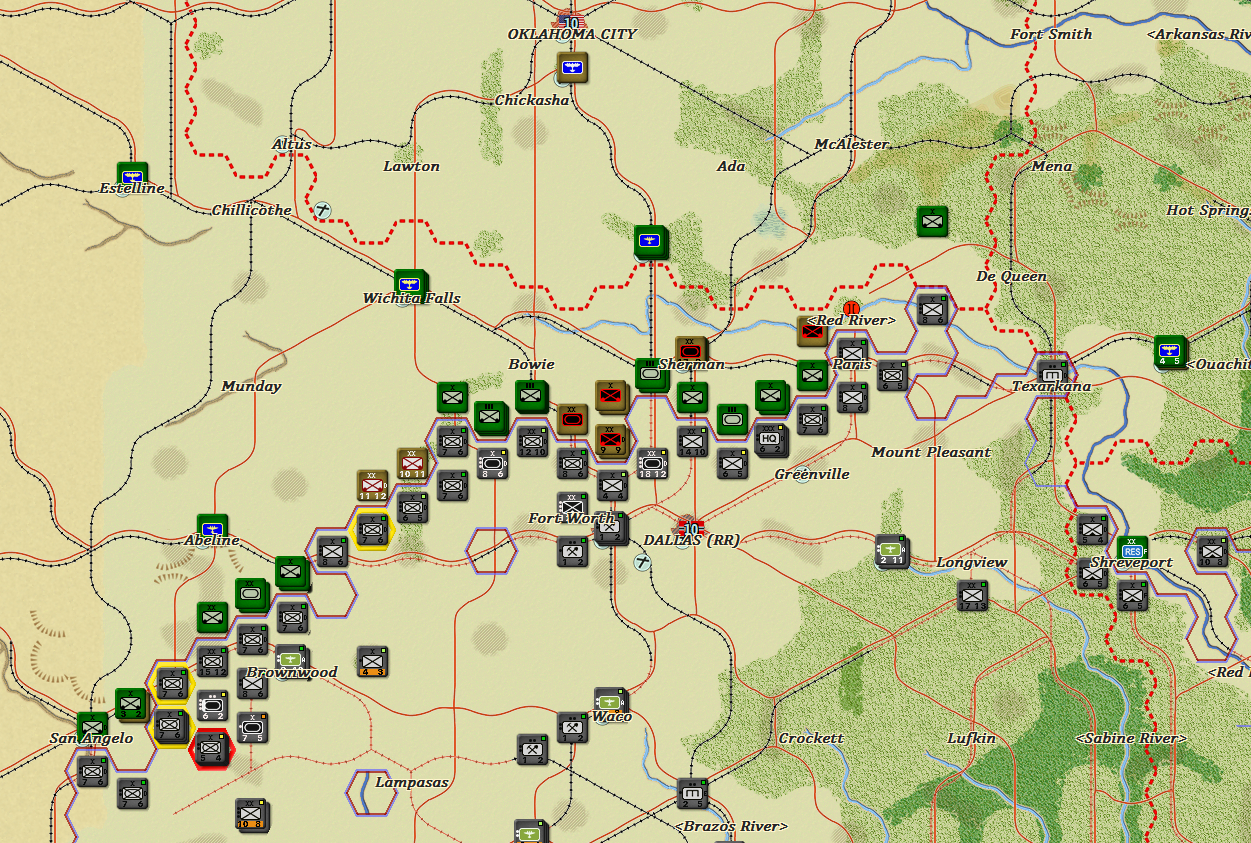Select the armor brigade with strength 8-6
1251x843 pixels.
pyautogui.click(x=492, y=463)
